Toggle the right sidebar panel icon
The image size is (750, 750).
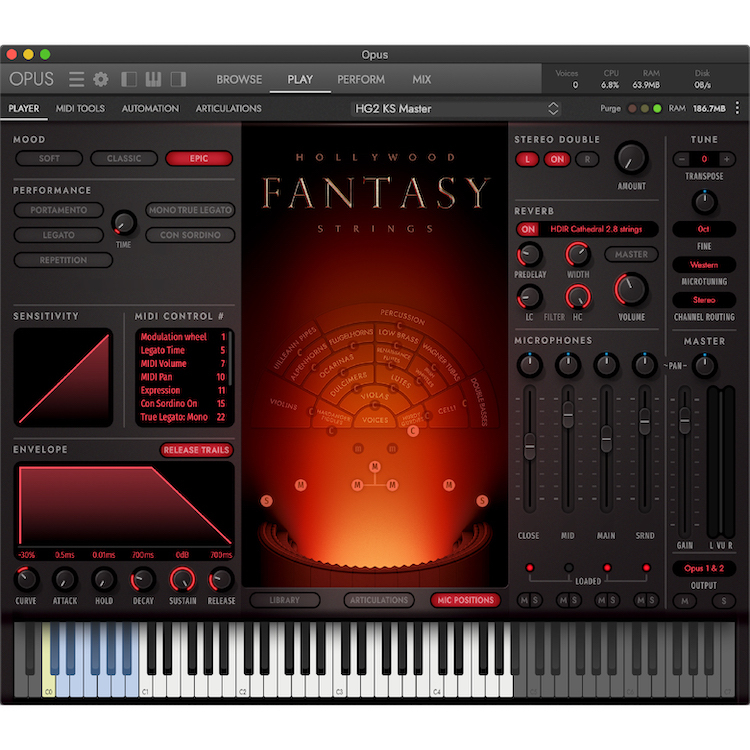click(x=178, y=80)
